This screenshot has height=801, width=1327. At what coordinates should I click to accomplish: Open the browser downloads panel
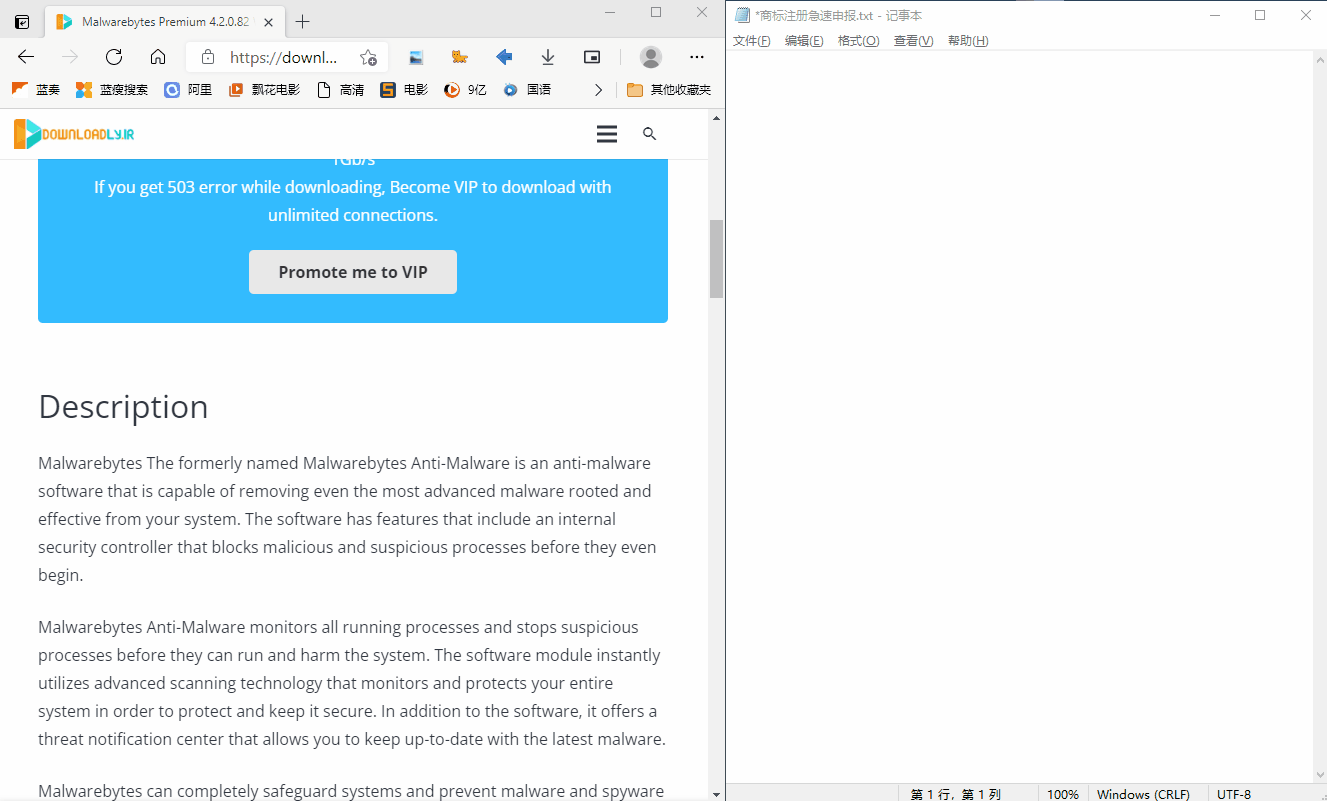(548, 57)
